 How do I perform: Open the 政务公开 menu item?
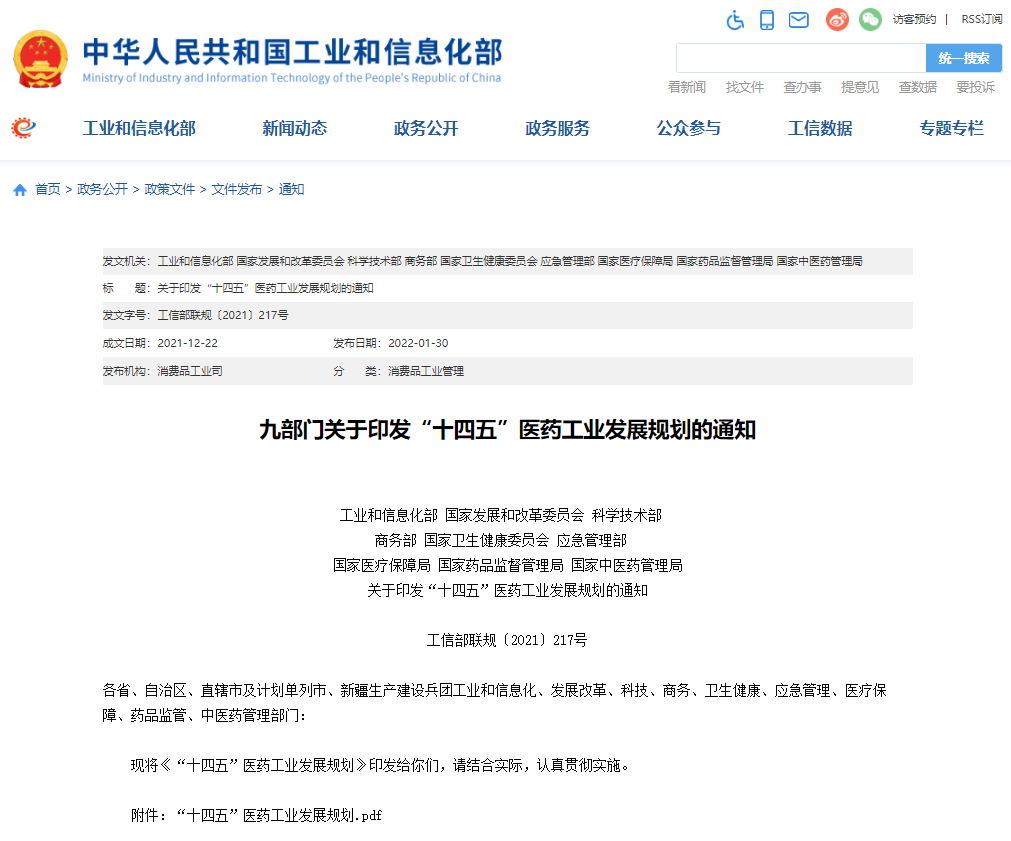[x=426, y=128]
